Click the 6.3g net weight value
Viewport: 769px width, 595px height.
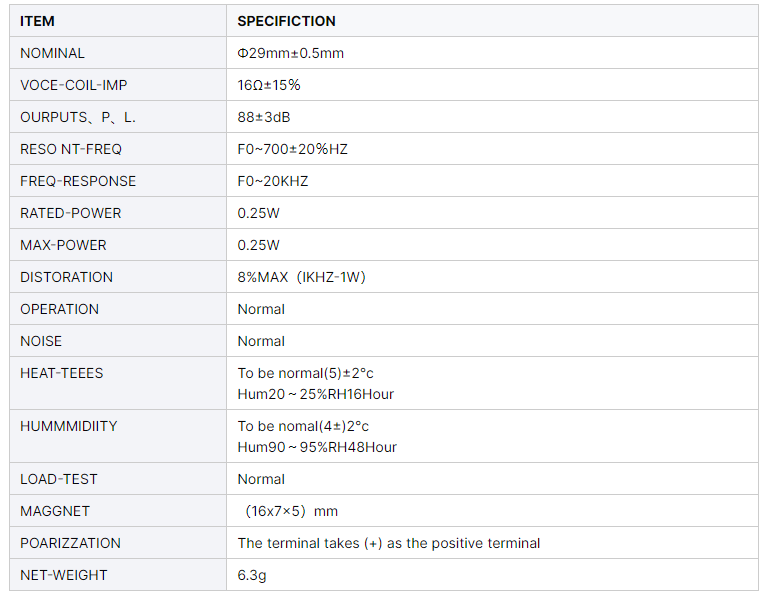point(252,575)
